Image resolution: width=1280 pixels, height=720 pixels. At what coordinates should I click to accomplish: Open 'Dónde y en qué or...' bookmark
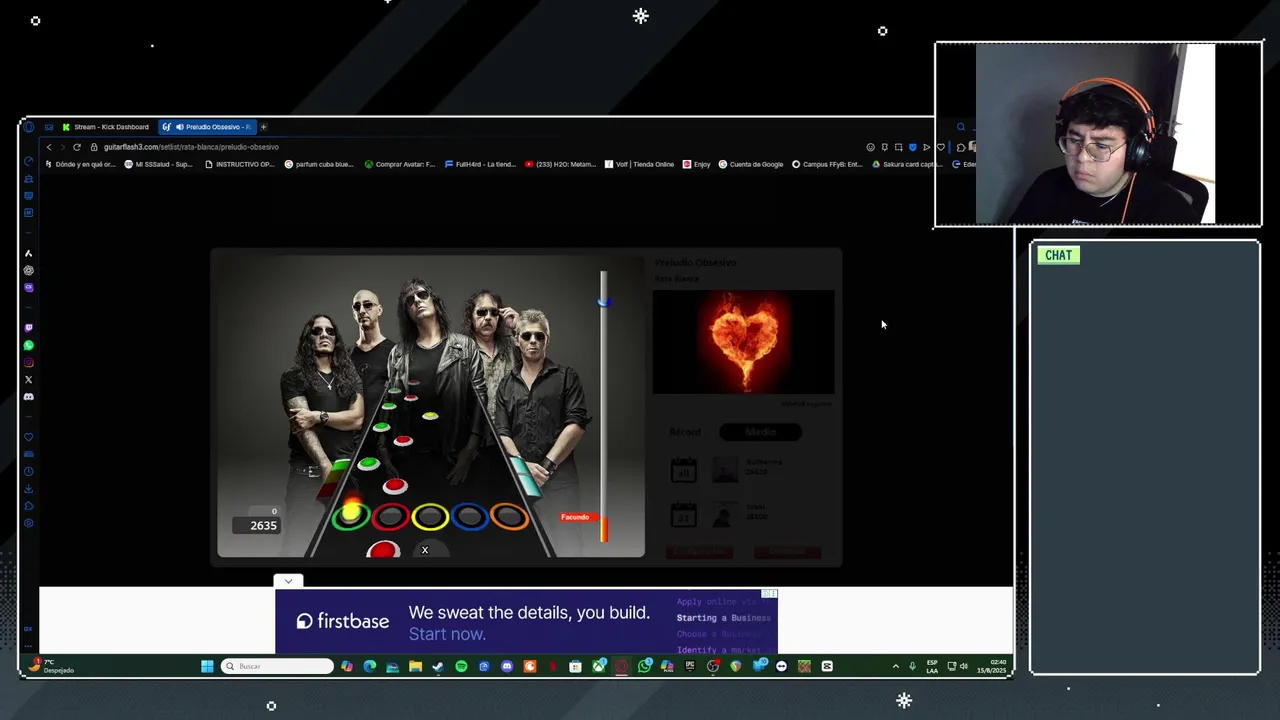[x=81, y=164]
